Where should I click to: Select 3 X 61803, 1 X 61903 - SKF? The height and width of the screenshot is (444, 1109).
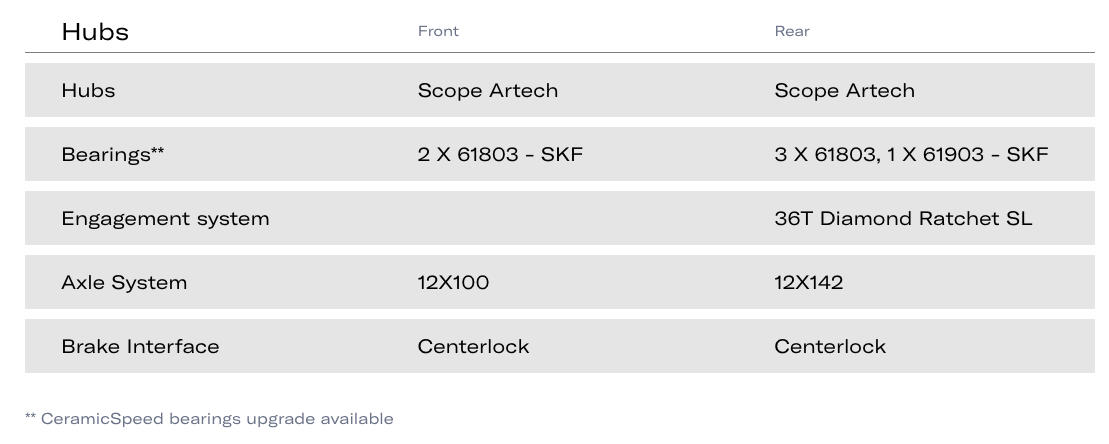911,154
